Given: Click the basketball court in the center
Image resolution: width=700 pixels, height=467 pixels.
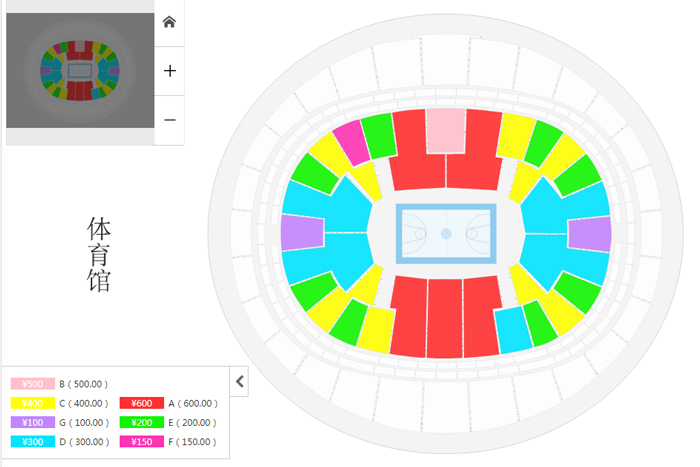Looking at the screenshot, I should 446,234.
